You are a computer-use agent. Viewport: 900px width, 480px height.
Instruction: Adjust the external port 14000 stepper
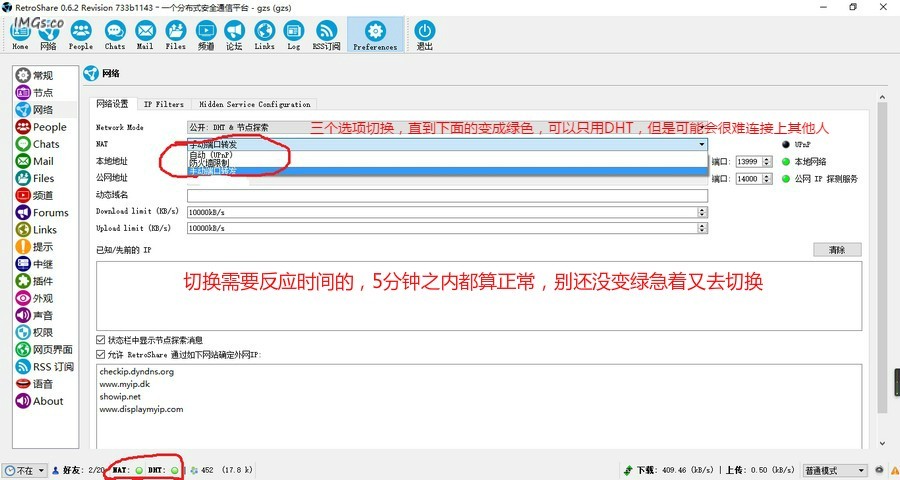pyautogui.click(x=766, y=179)
